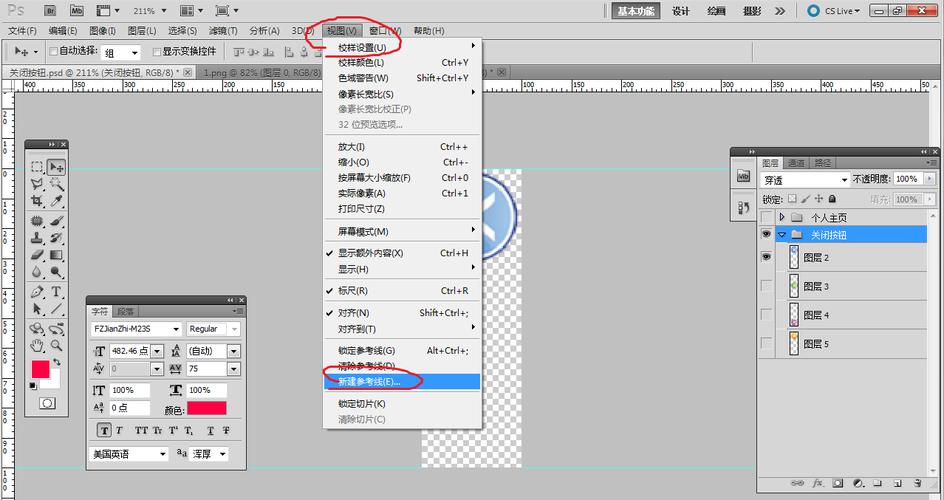Select the History Brush tool
This screenshot has height=500, width=944.
[56, 238]
